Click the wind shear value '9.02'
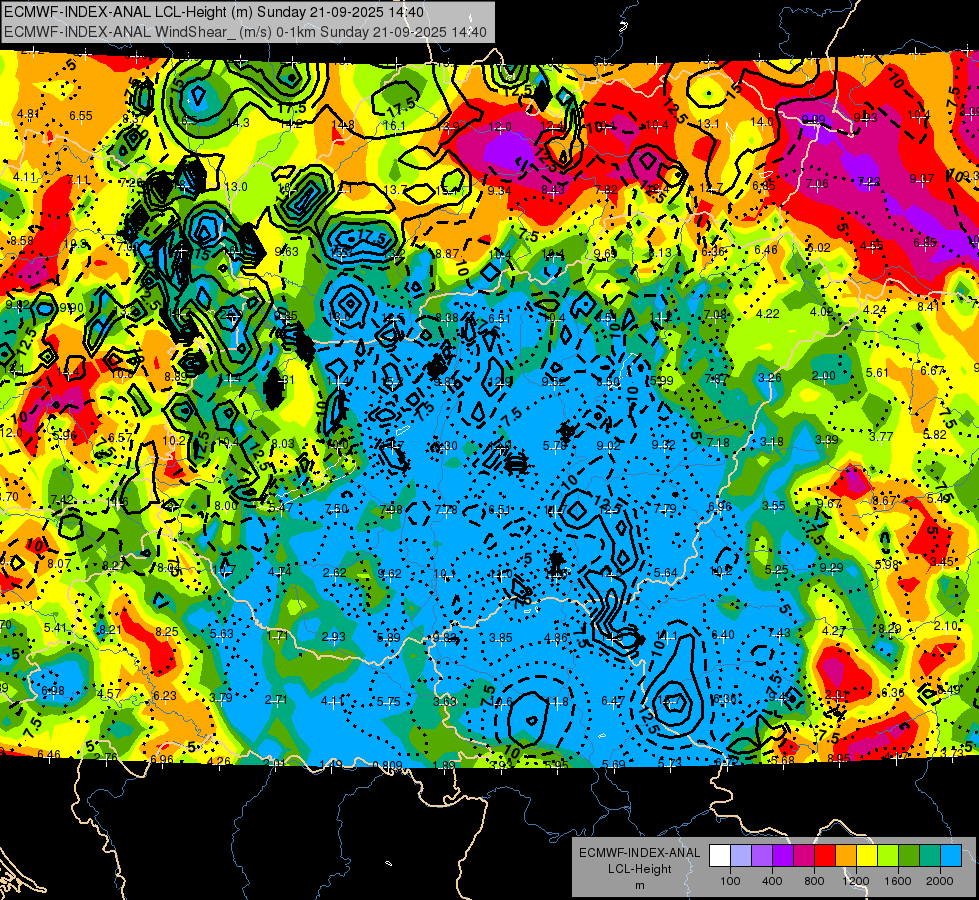The image size is (979, 900). point(608,445)
